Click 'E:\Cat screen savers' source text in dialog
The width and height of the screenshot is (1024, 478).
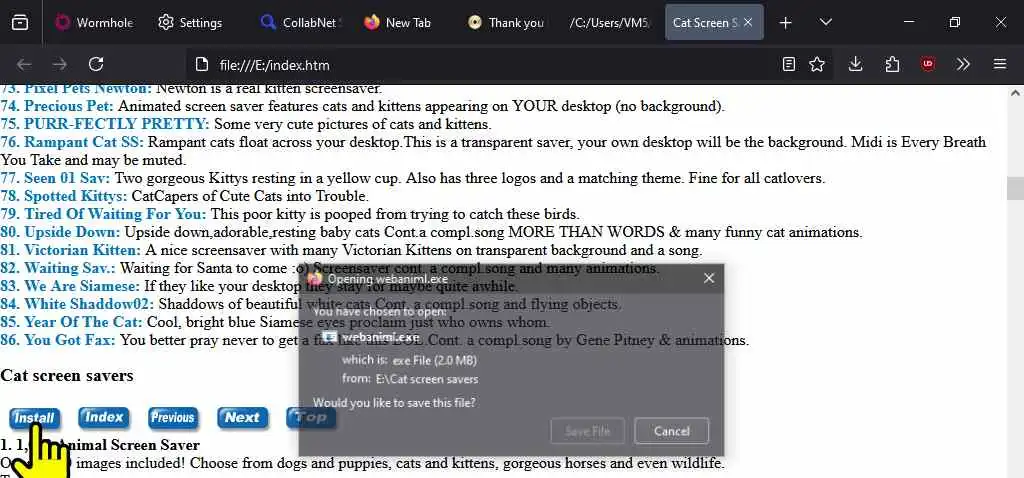pyautogui.click(x=427, y=379)
